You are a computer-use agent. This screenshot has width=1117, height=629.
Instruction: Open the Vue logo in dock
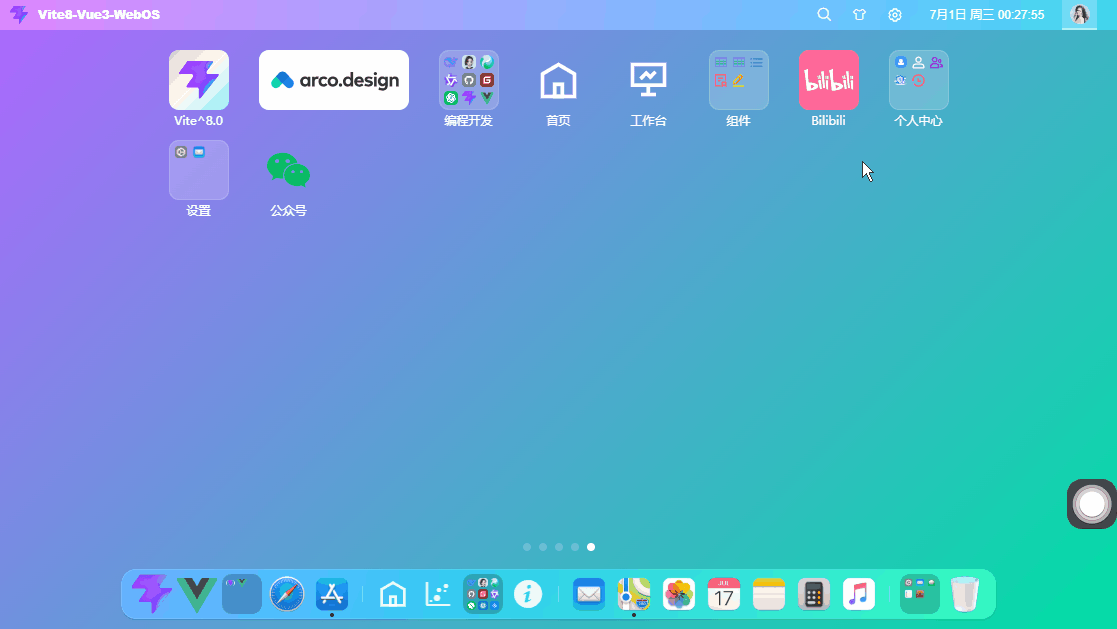197,593
